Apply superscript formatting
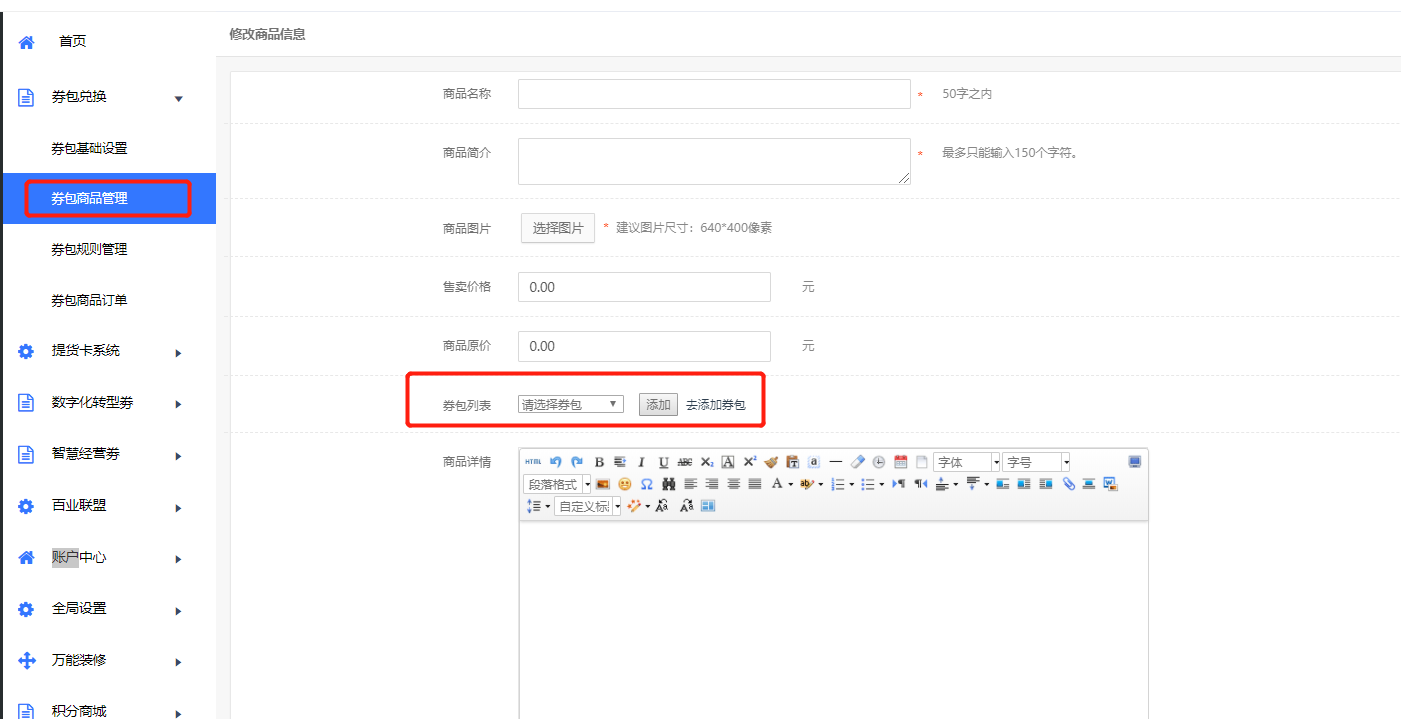 coord(750,462)
